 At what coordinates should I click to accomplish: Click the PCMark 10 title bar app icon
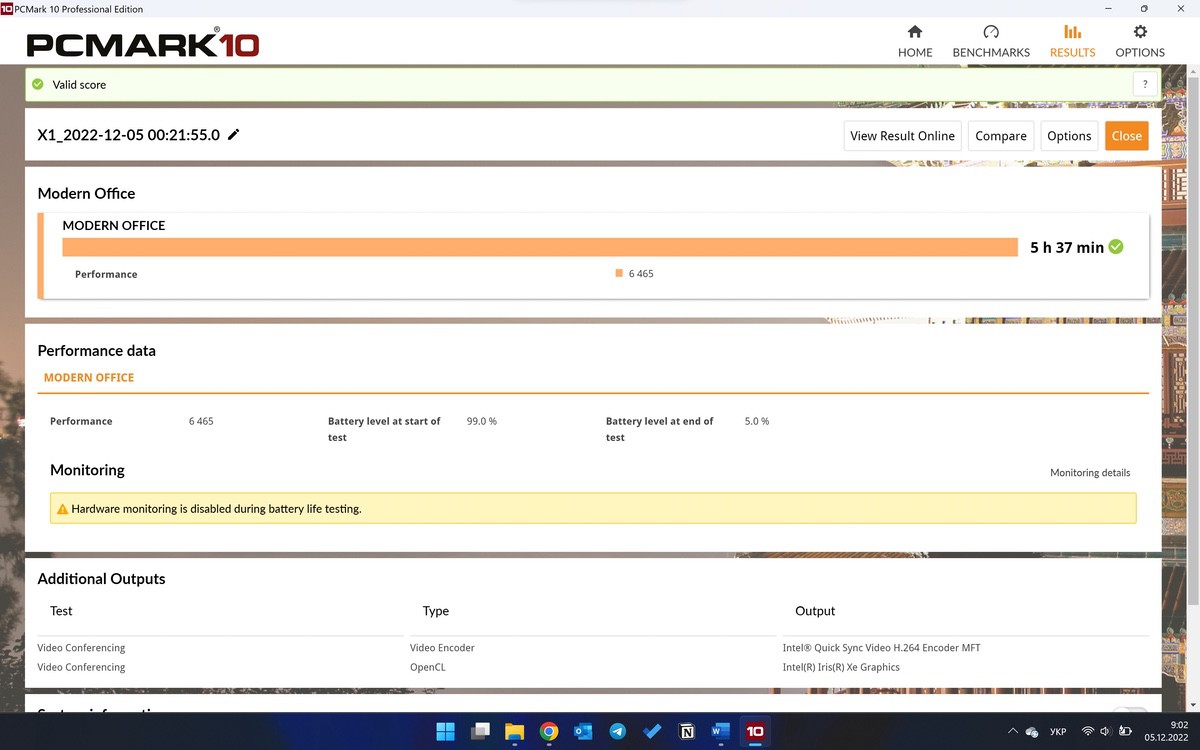click(7, 9)
